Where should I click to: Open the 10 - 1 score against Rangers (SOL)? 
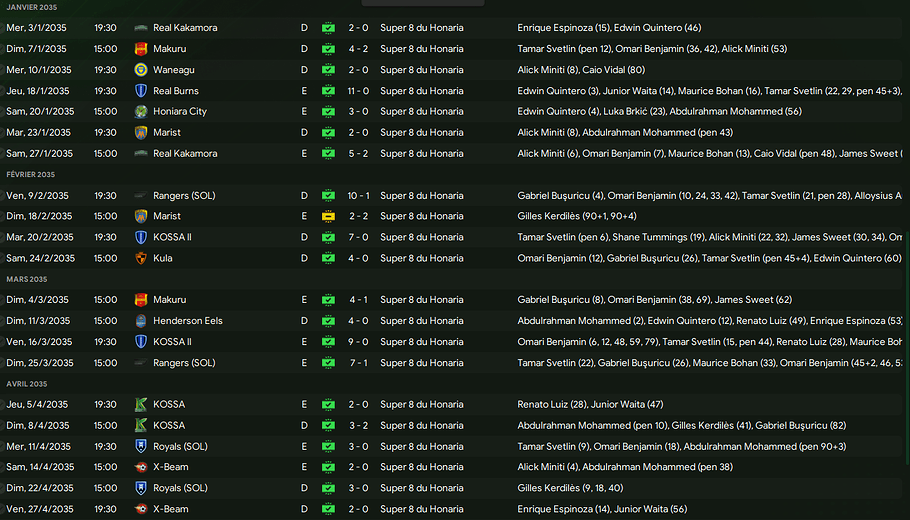coord(358,196)
